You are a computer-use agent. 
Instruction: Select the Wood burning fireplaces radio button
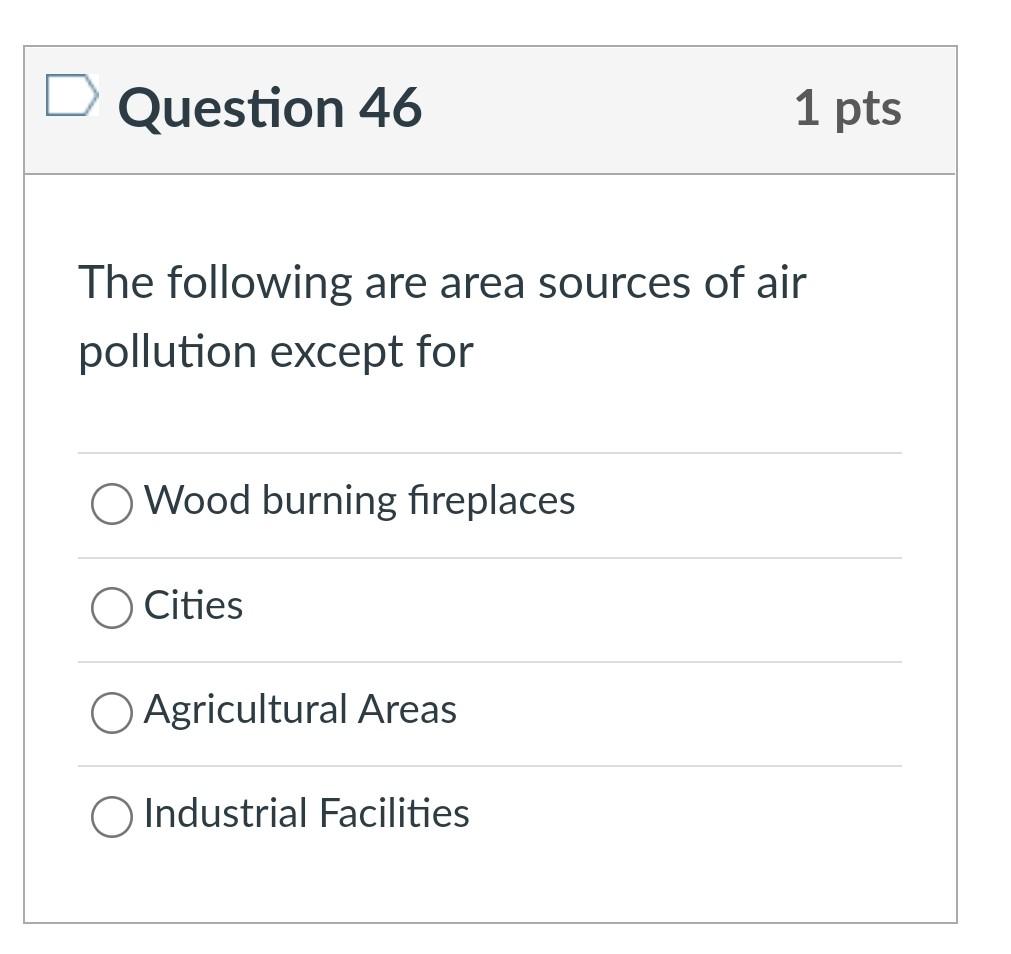tap(112, 503)
